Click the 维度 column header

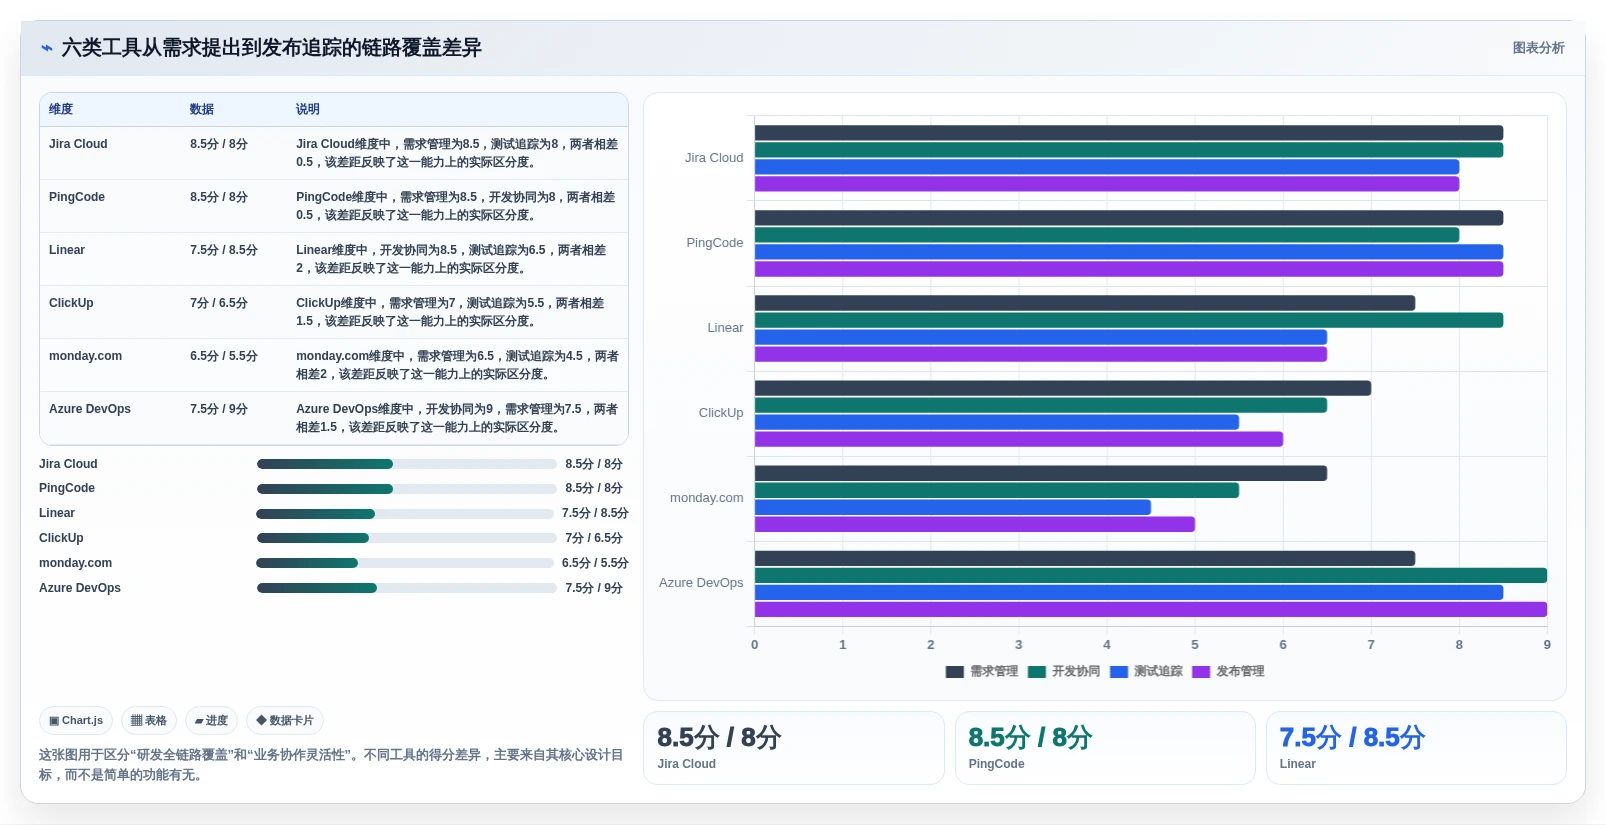tap(61, 109)
